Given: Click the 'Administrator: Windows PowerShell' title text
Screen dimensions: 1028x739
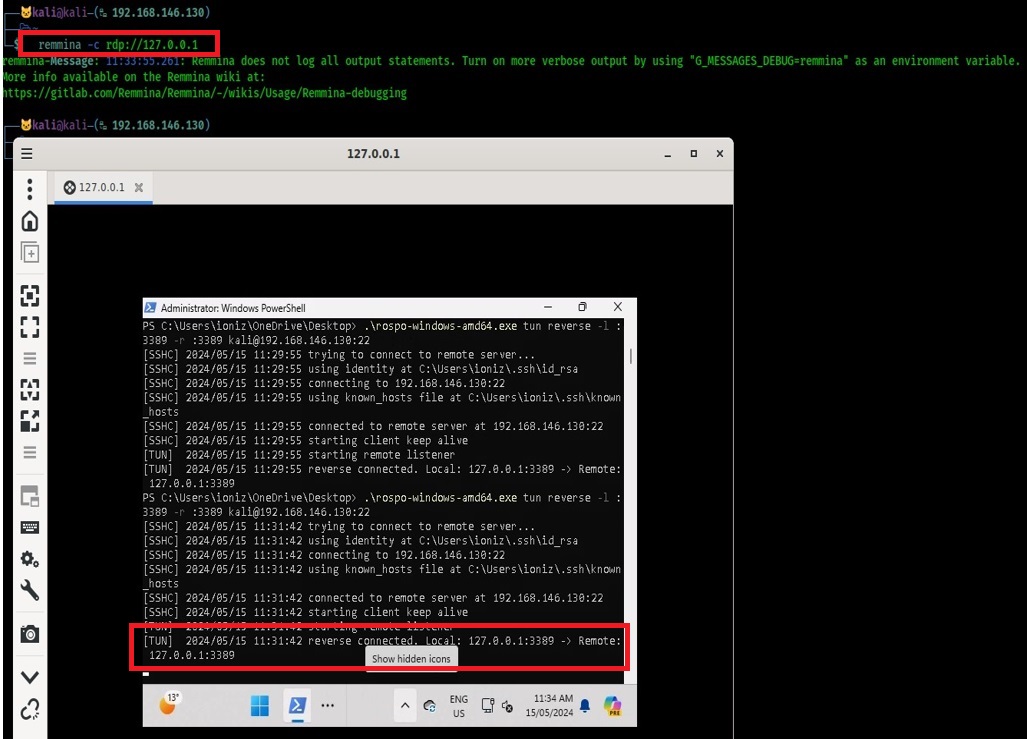Looking at the screenshot, I should 233,308.
